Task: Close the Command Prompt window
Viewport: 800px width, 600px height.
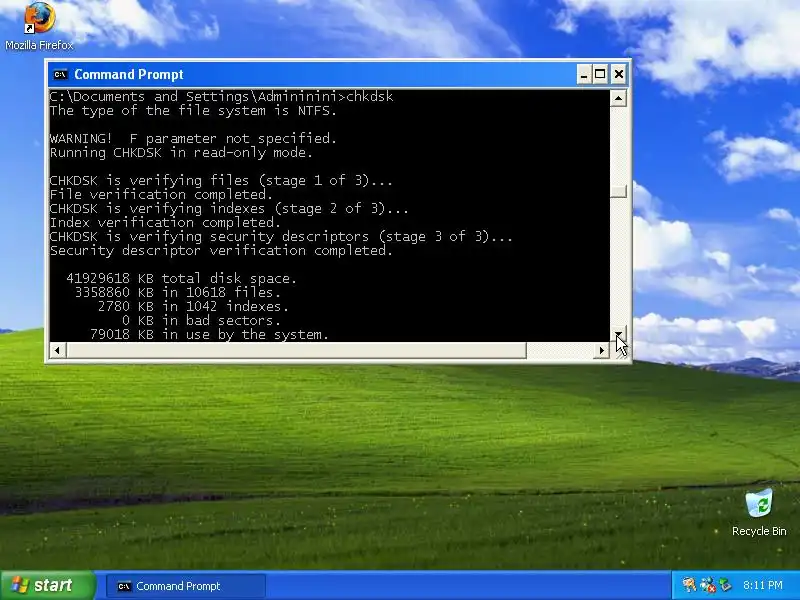Action: click(x=619, y=74)
